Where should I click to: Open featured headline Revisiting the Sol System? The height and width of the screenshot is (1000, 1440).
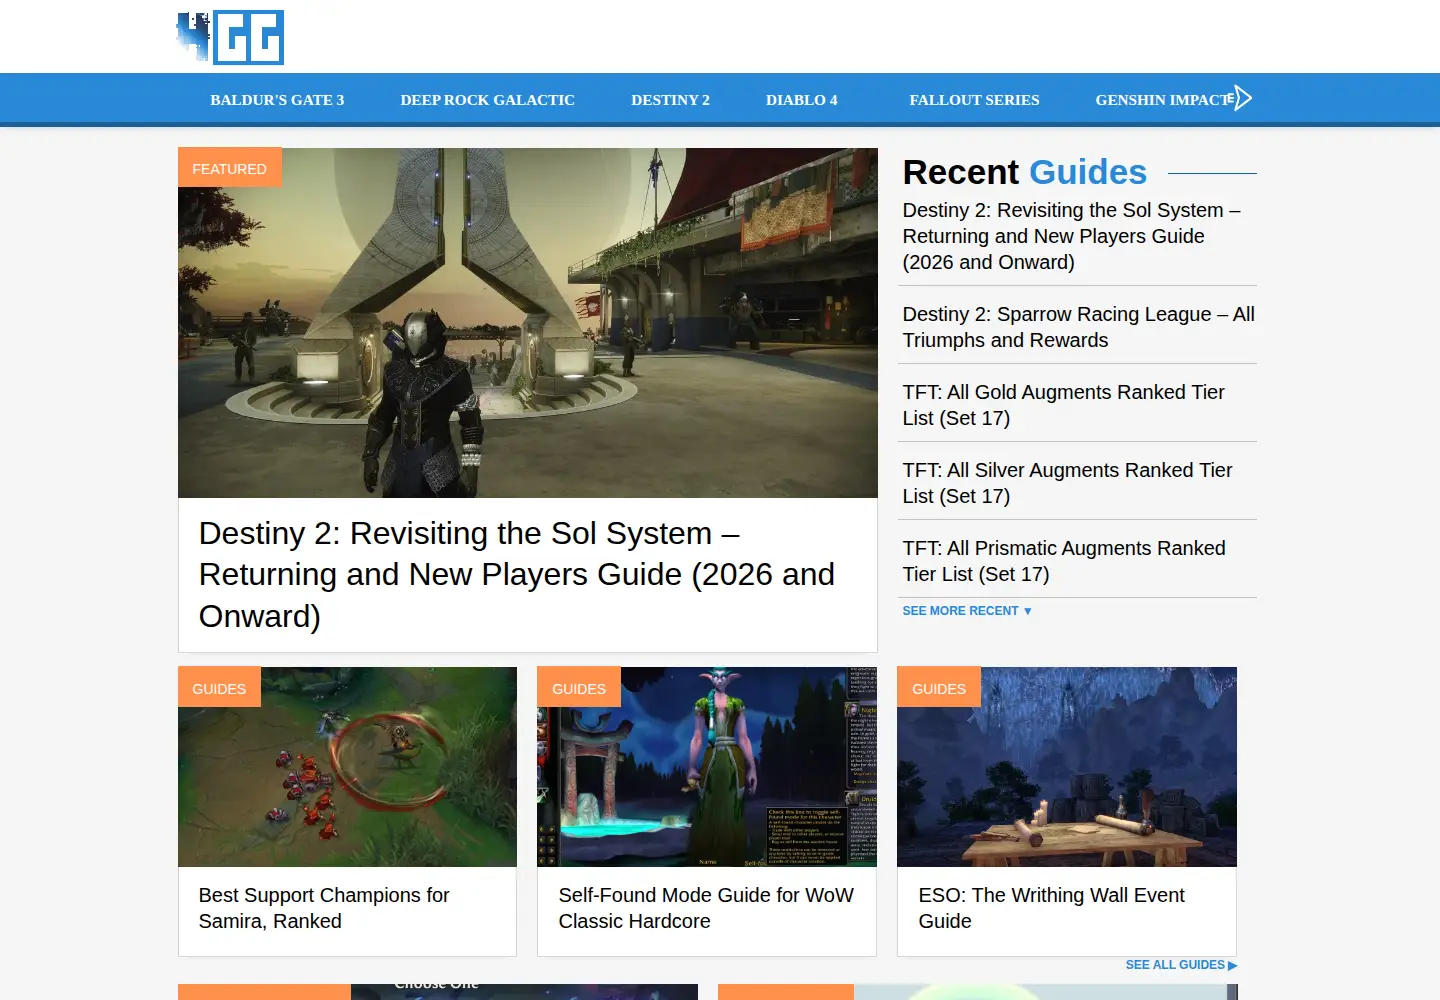pyautogui.click(x=518, y=574)
